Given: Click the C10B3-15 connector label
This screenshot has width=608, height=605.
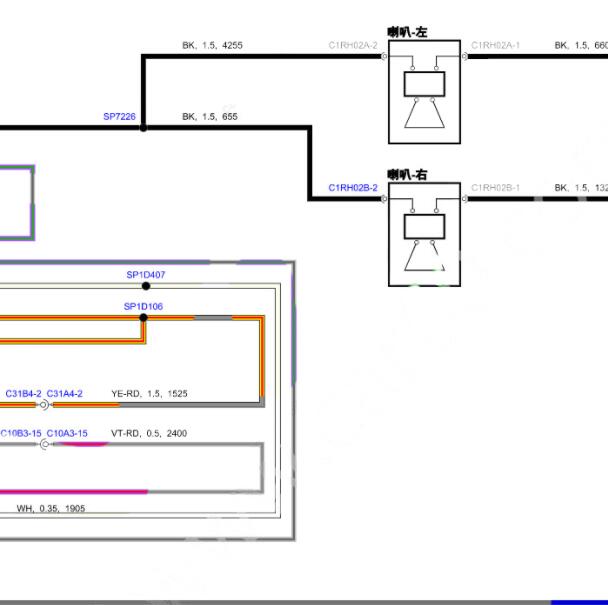Looking at the screenshot, I should pyautogui.click(x=21, y=434).
